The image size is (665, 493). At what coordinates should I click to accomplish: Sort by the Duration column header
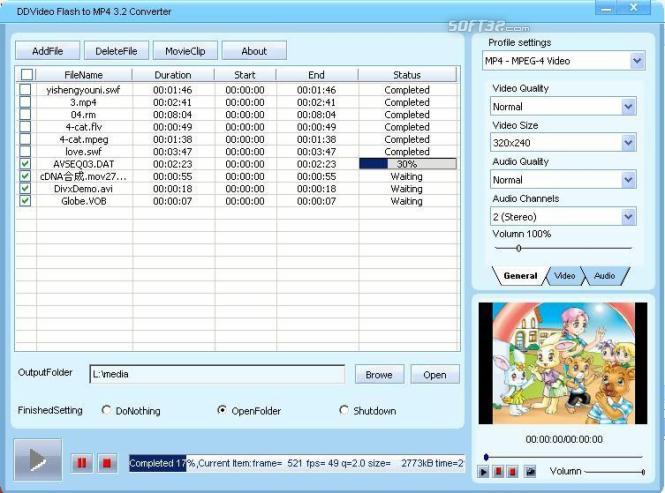[173, 75]
